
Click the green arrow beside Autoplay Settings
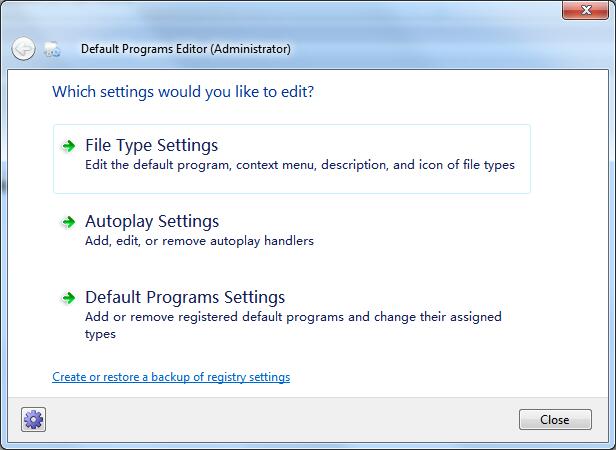click(x=68, y=222)
